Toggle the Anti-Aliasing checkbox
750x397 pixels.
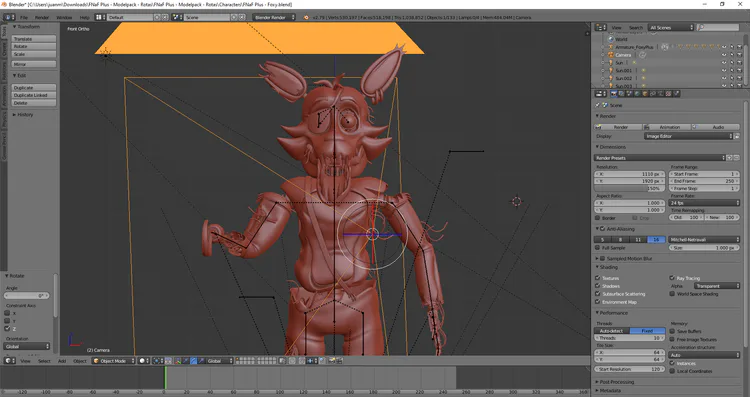point(603,229)
